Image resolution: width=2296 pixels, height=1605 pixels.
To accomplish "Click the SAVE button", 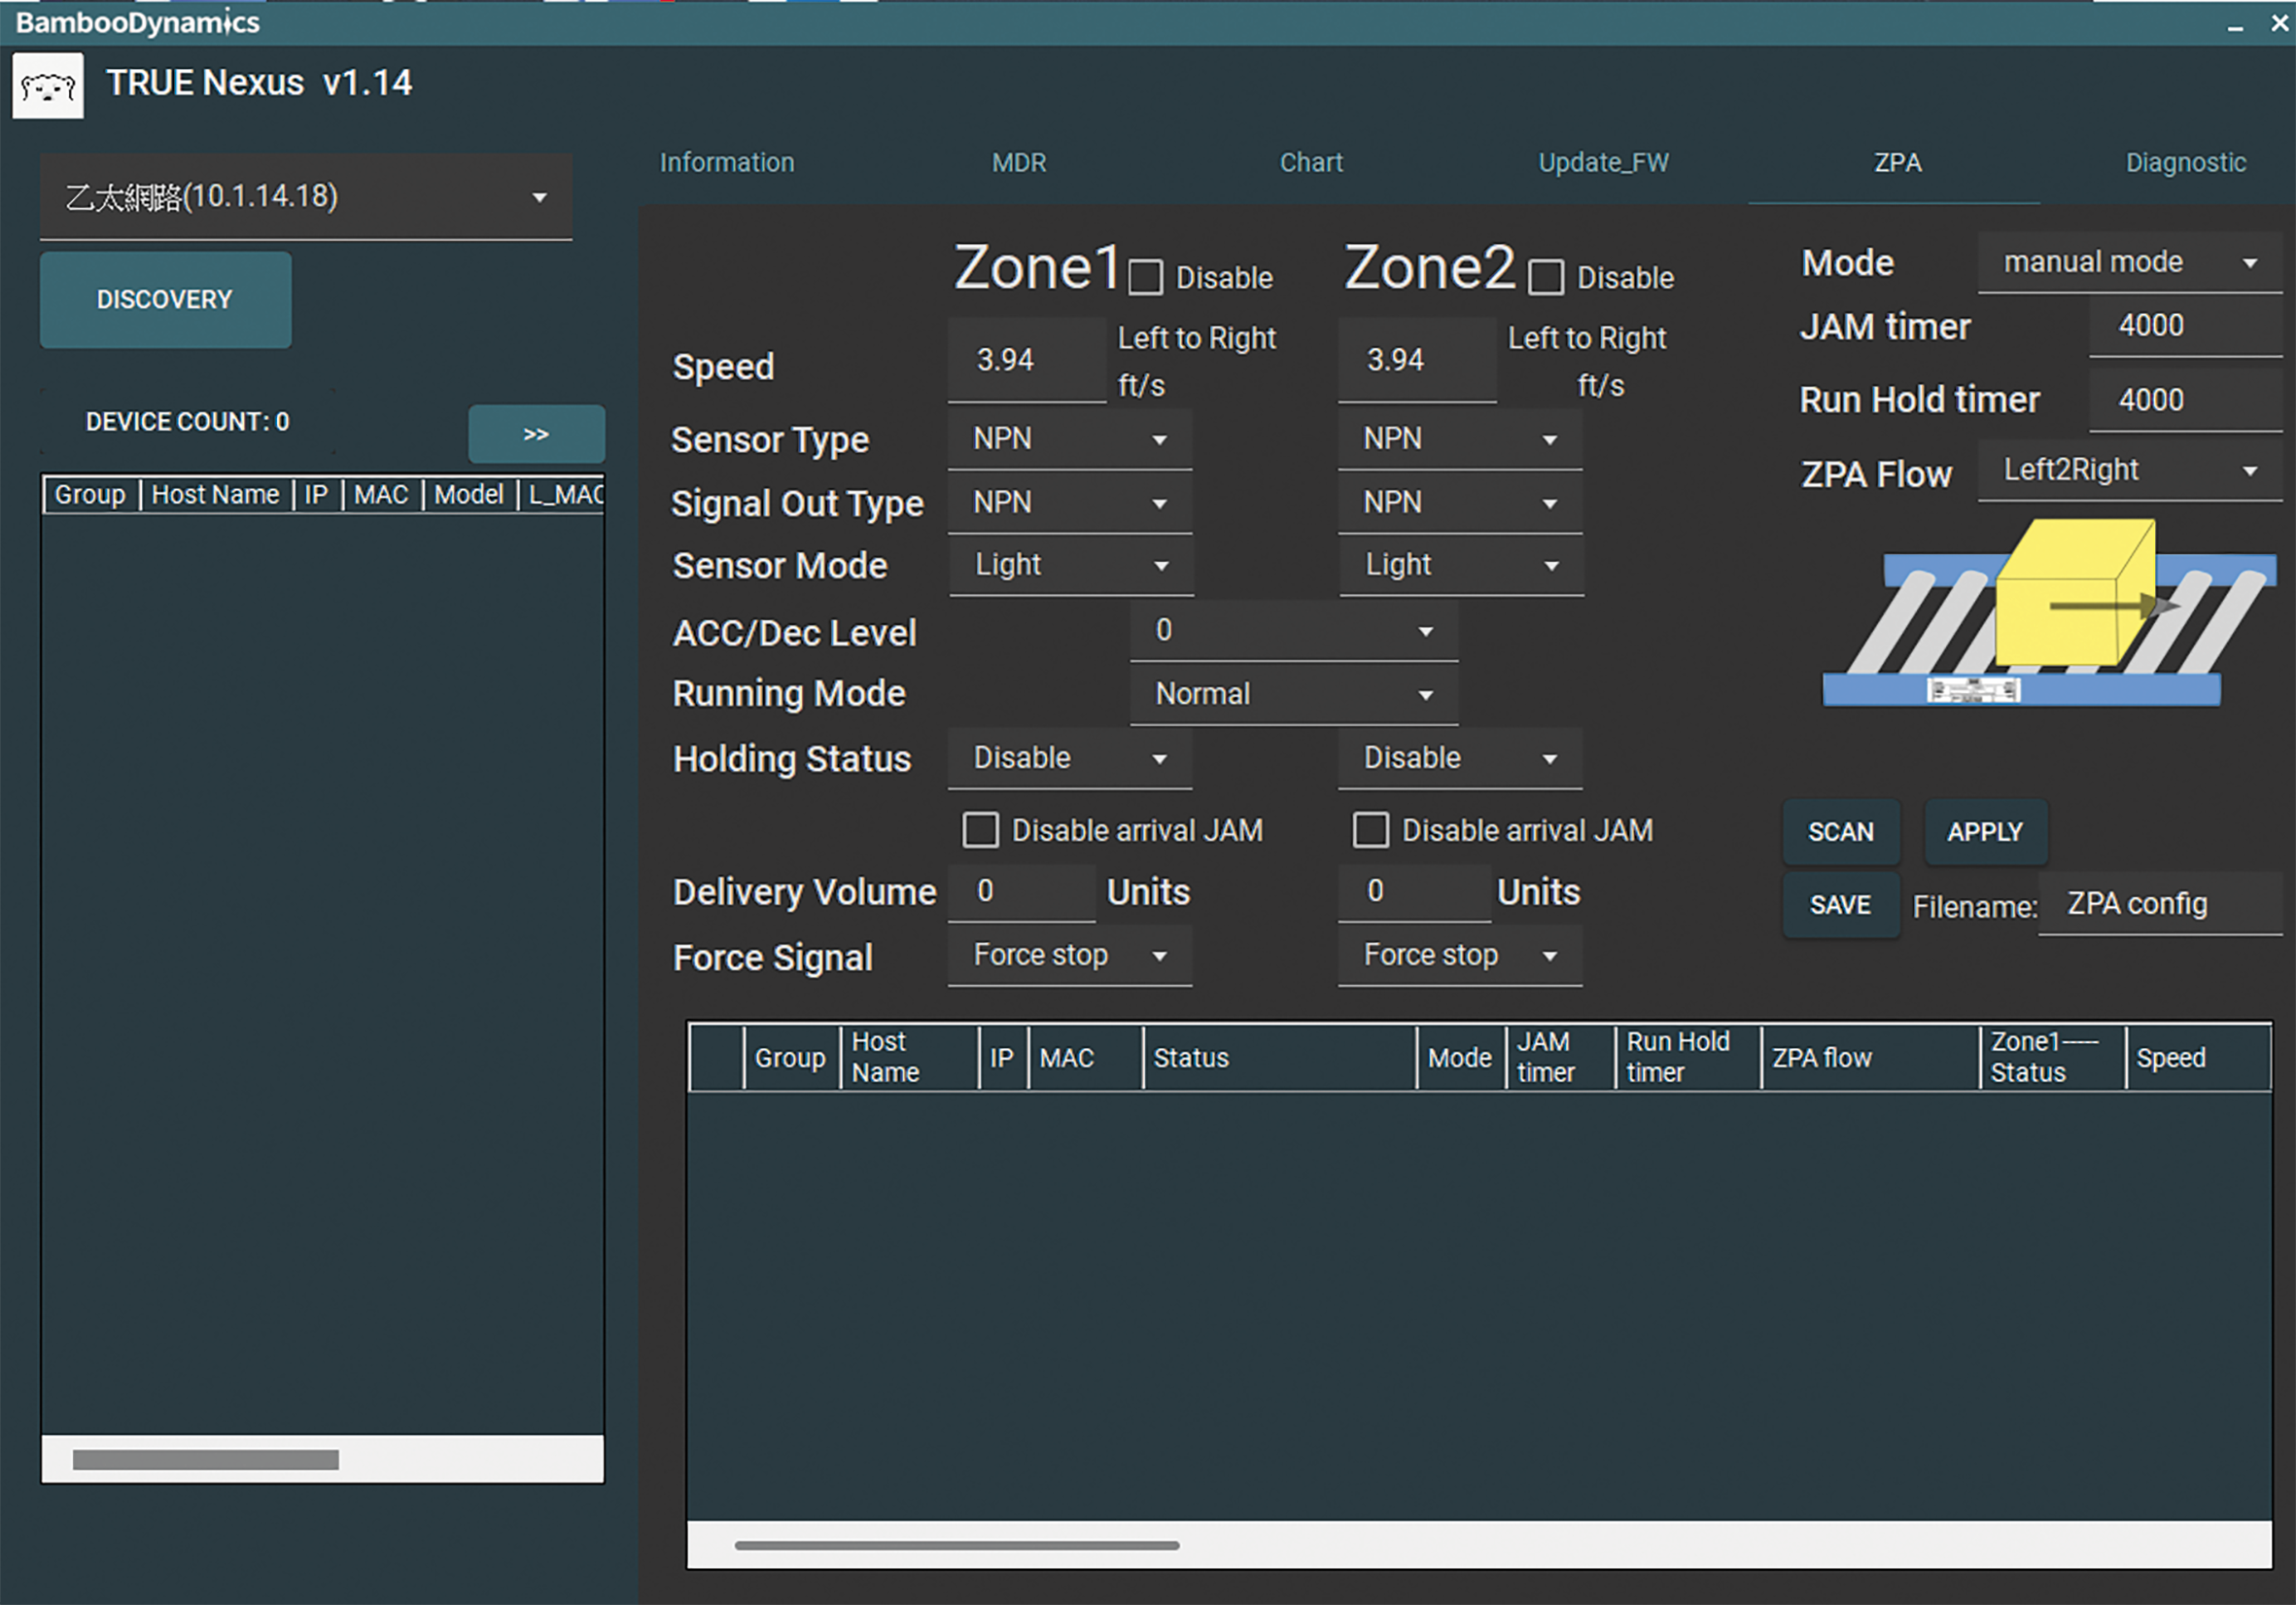I will (x=1841, y=905).
